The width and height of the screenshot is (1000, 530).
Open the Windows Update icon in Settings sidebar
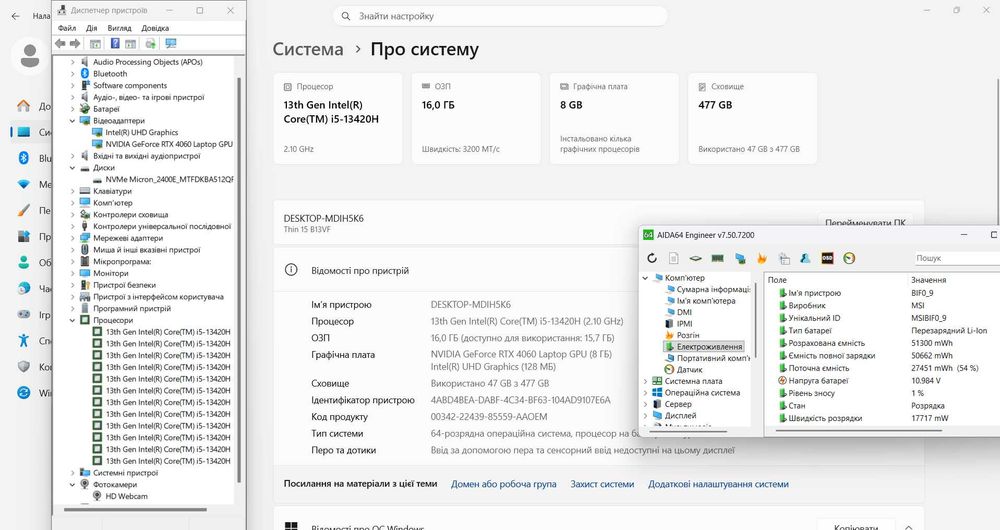point(24,393)
